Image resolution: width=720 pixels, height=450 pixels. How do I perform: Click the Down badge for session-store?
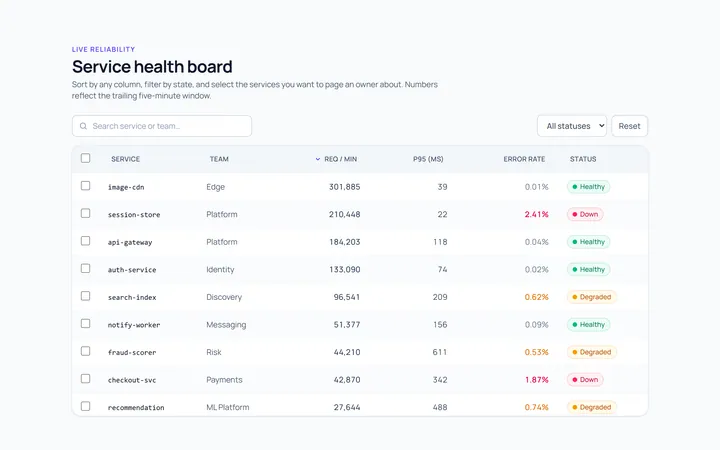pos(585,214)
